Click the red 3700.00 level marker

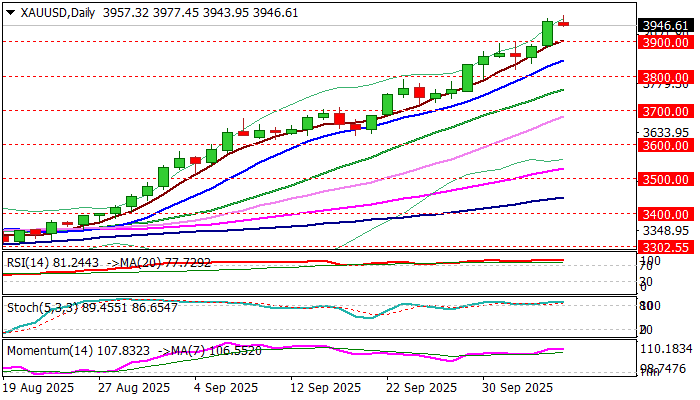tap(666, 111)
